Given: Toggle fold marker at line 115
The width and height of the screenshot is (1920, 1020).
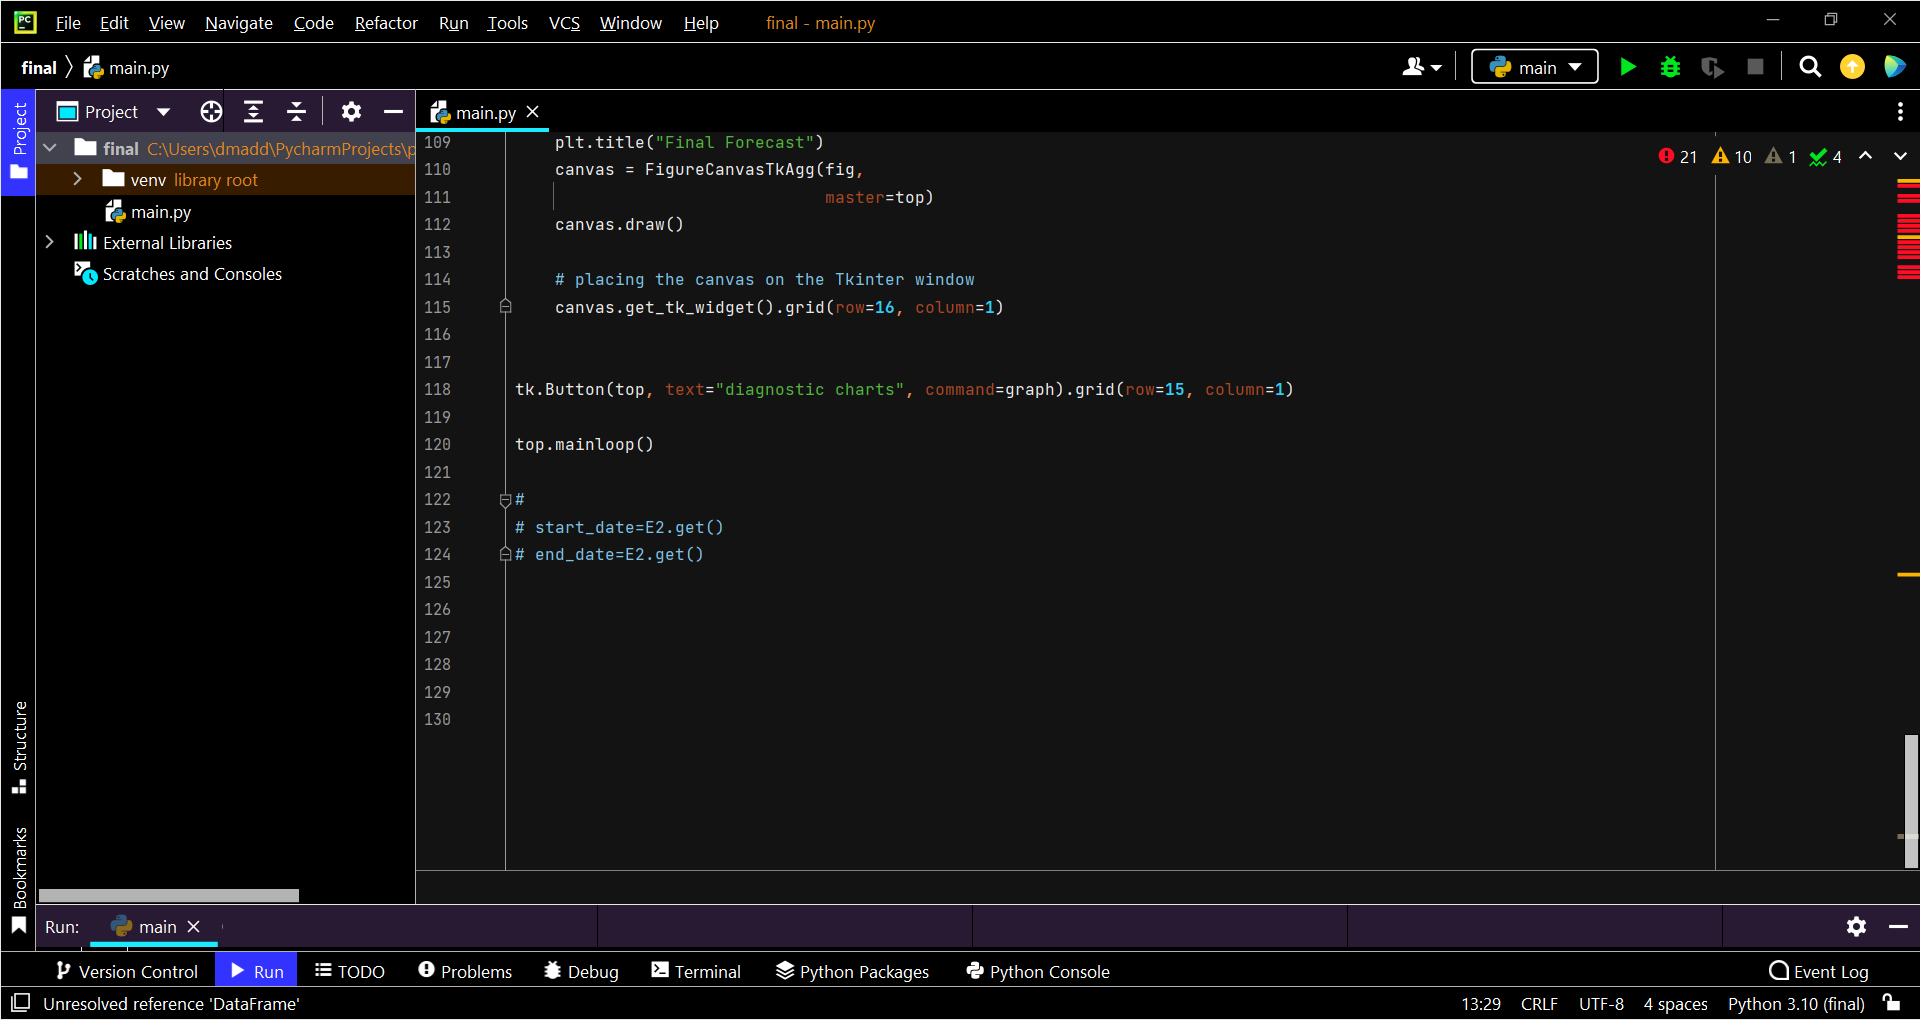Looking at the screenshot, I should click(505, 306).
